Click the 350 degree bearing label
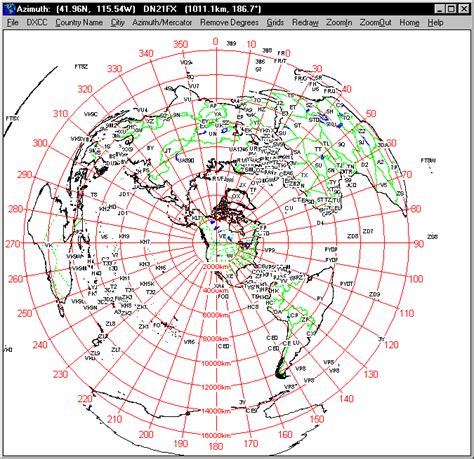474x459 pixels. [181, 44]
